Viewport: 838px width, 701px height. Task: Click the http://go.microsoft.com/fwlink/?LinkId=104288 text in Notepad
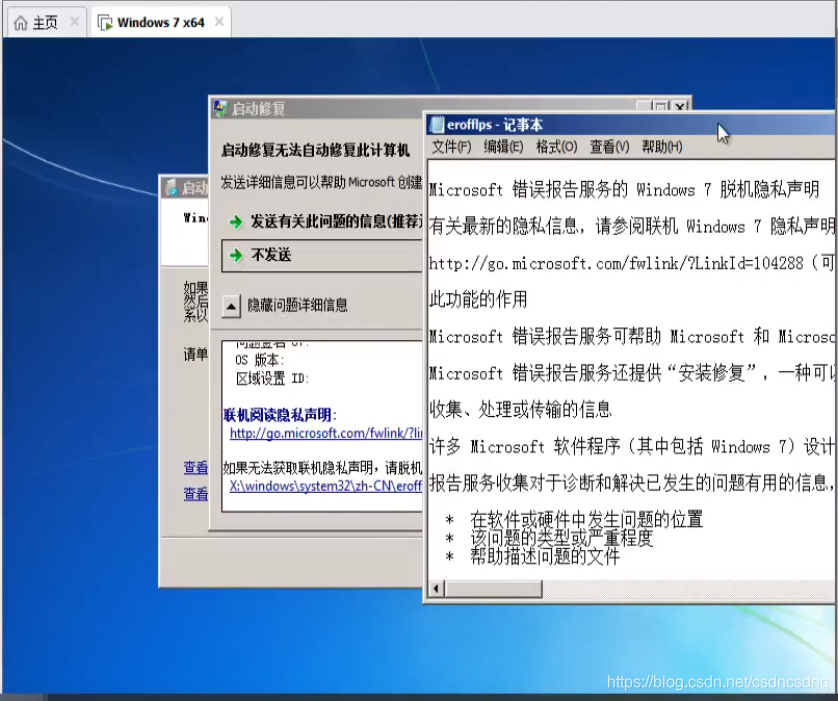(x=616, y=263)
